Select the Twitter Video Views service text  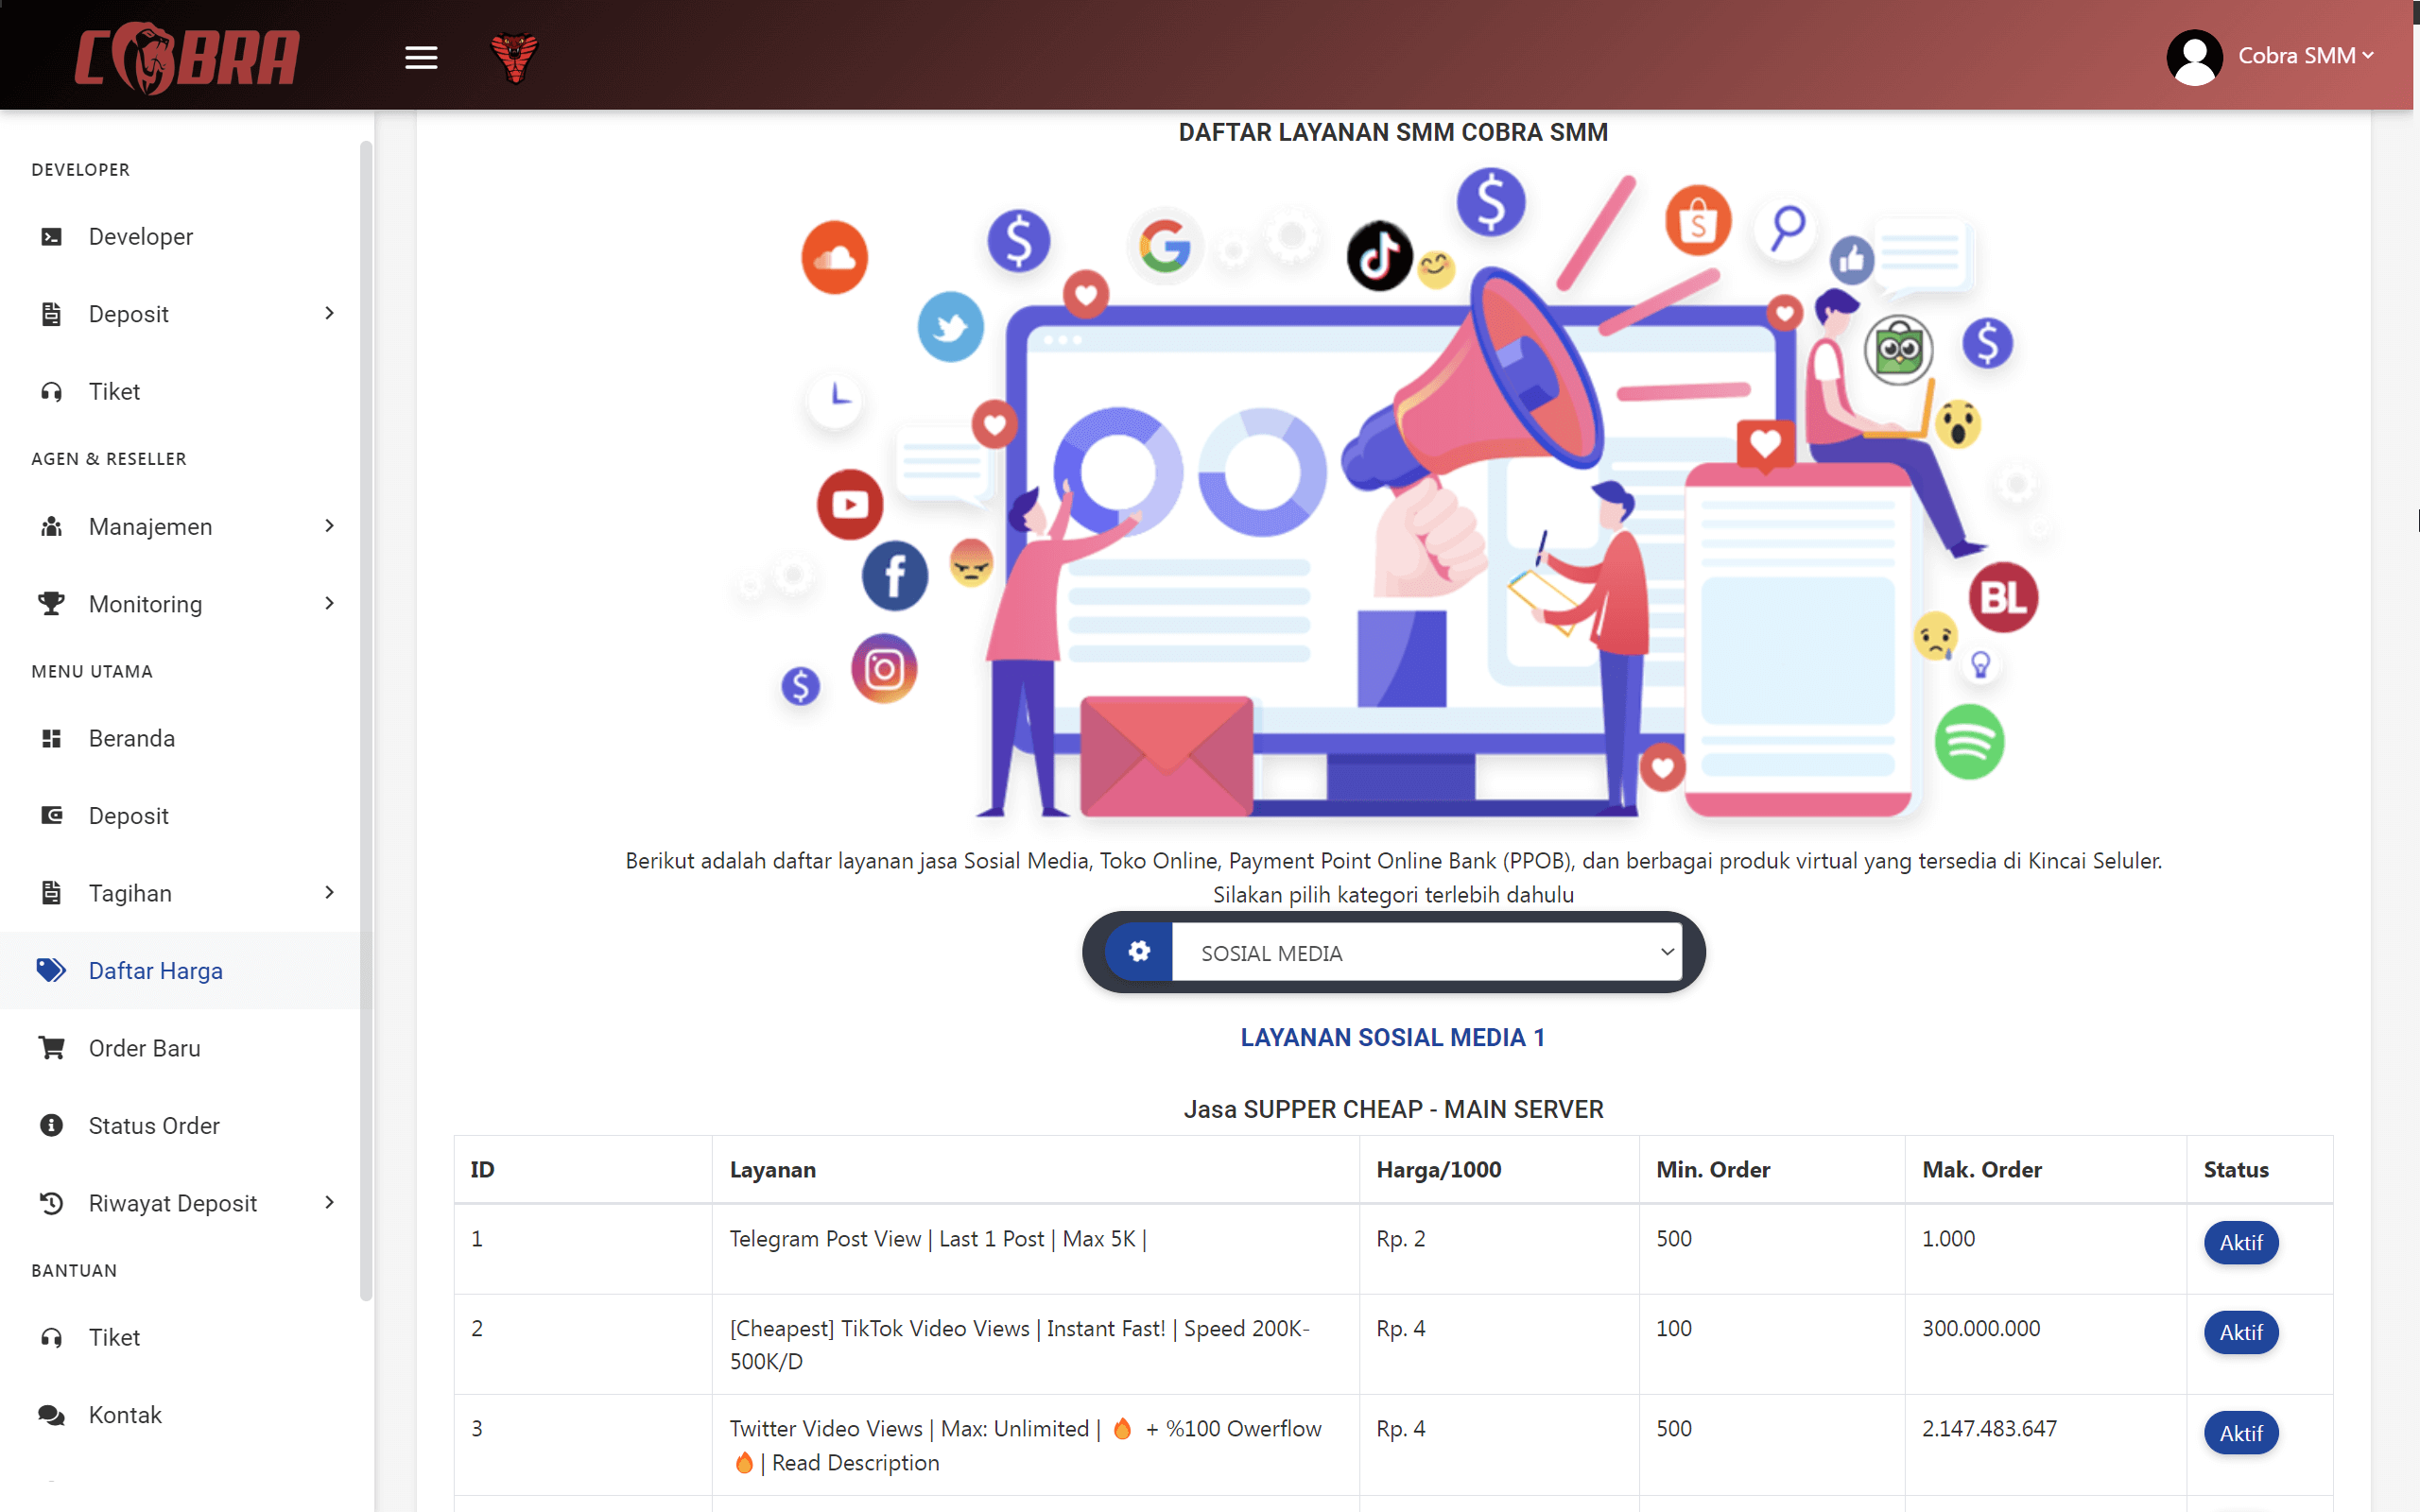[x=1026, y=1446]
